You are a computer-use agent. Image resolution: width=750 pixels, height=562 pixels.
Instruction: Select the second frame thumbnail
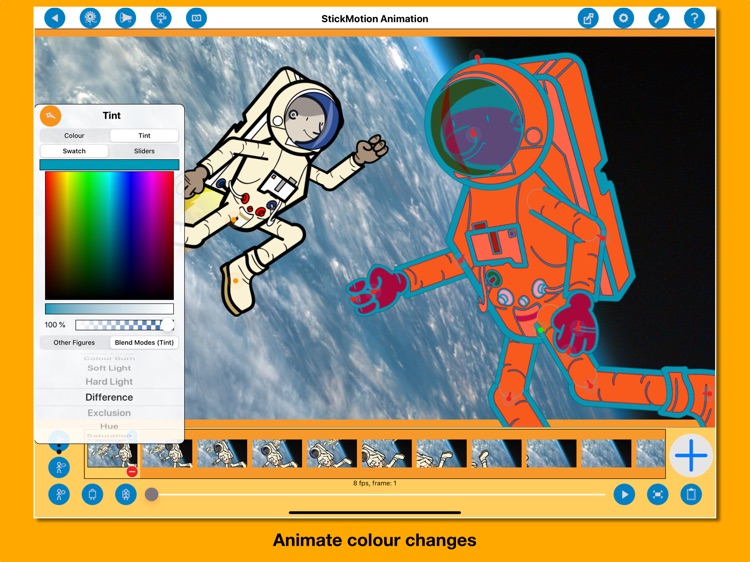coord(167,454)
